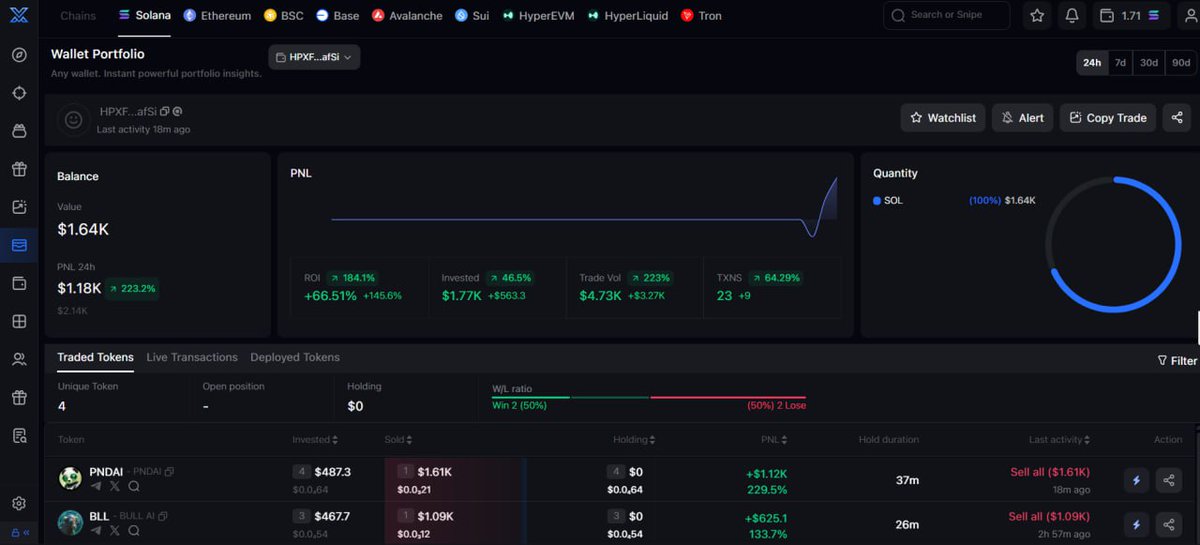Open the Filter button
The image size is (1200, 545).
point(1177,361)
